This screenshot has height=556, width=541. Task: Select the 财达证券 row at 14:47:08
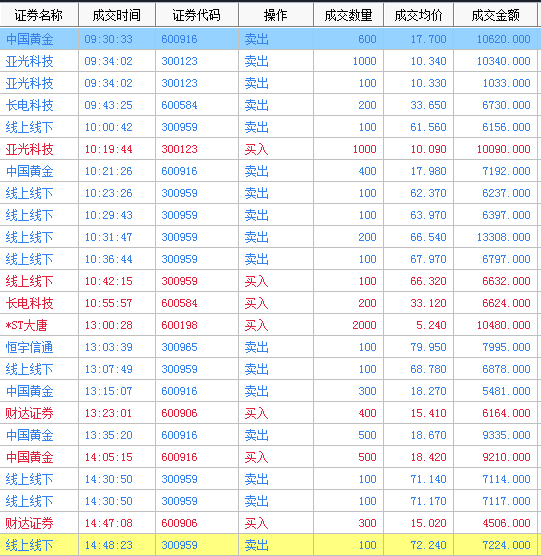pos(269,523)
